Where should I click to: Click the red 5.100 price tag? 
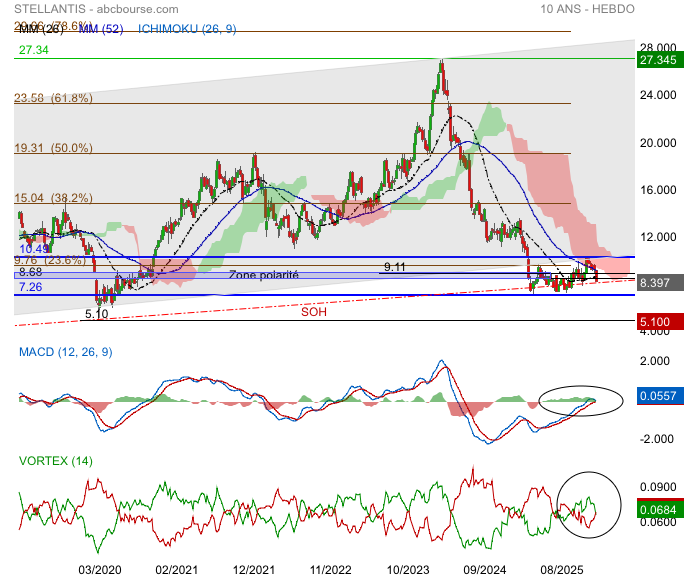660,322
